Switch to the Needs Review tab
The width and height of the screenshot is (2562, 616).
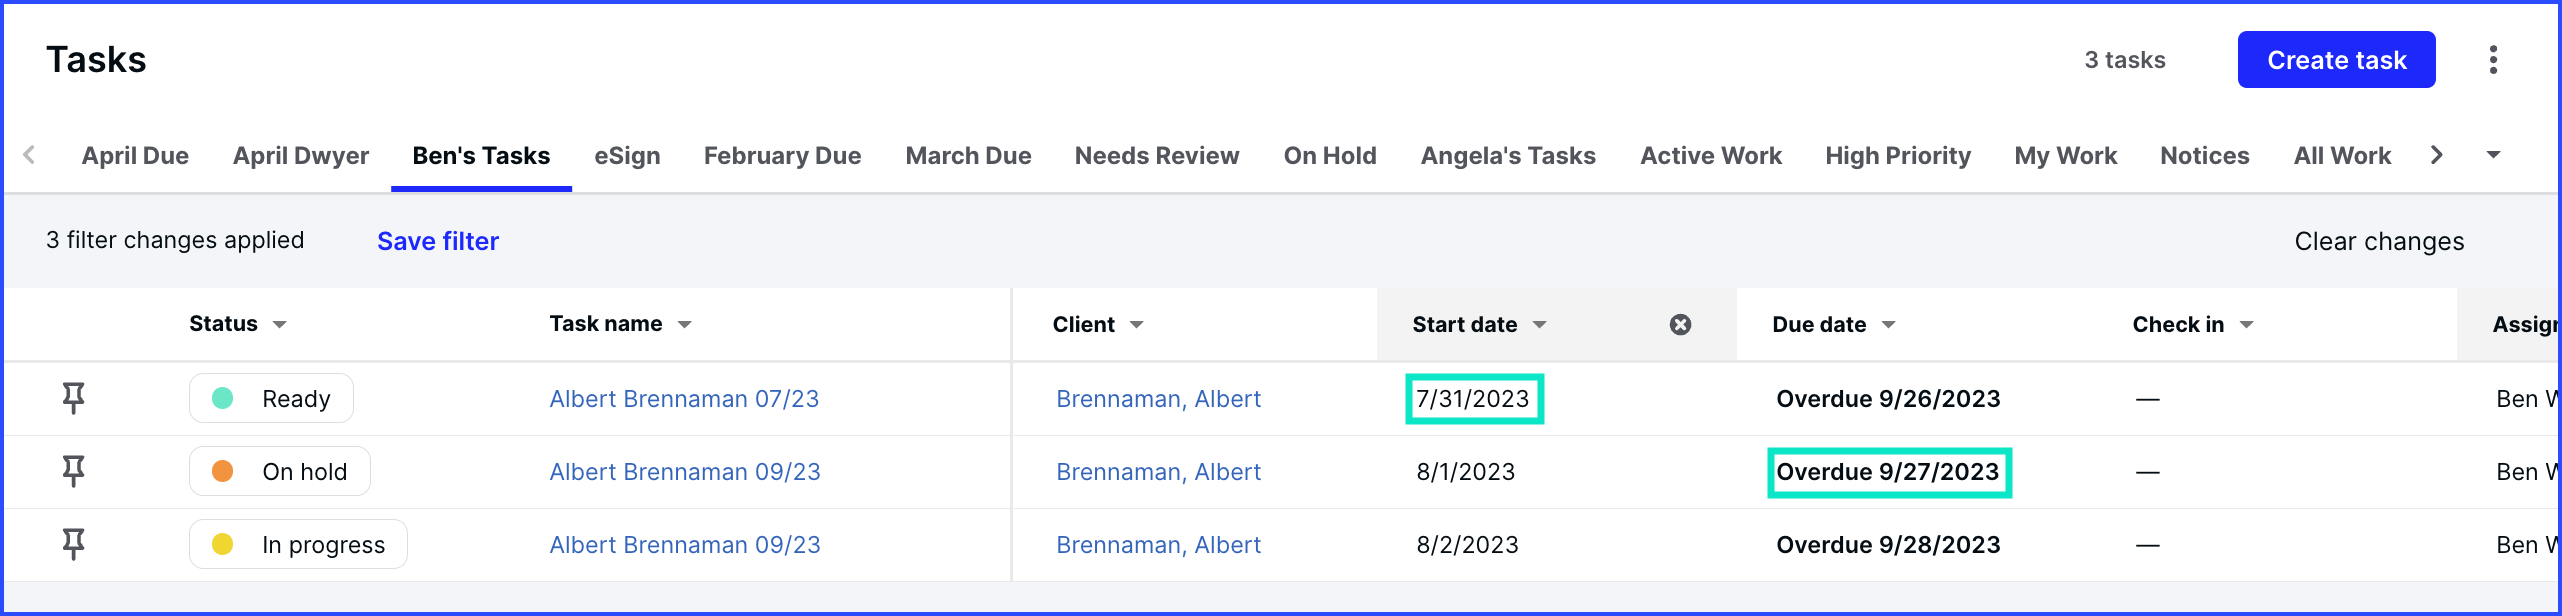tap(1156, 156)
